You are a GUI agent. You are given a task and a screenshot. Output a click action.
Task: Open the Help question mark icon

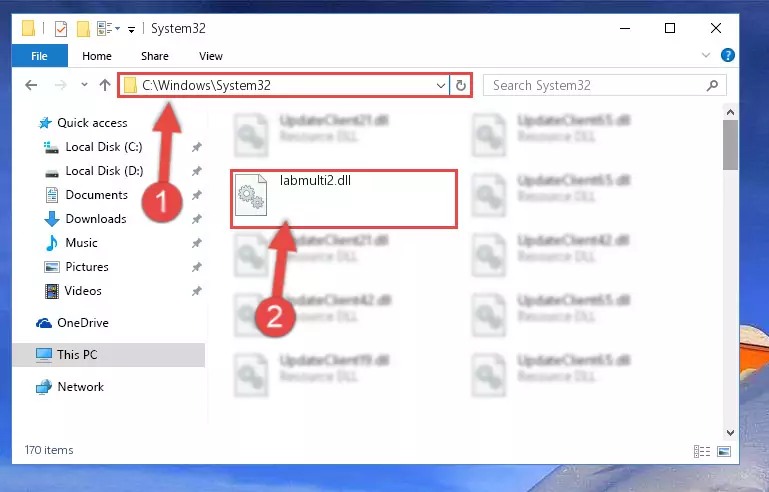[727, 55]
